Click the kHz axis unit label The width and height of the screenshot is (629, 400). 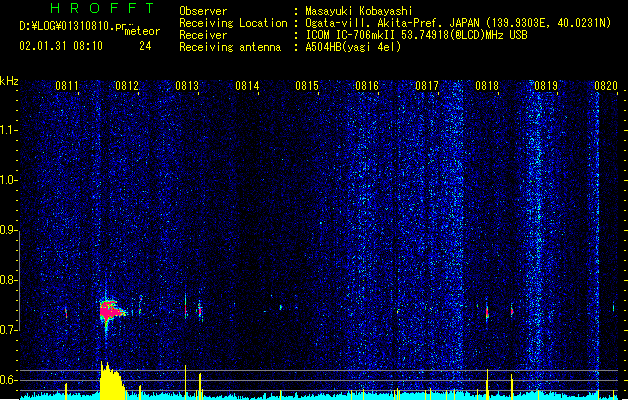[9, 81]
